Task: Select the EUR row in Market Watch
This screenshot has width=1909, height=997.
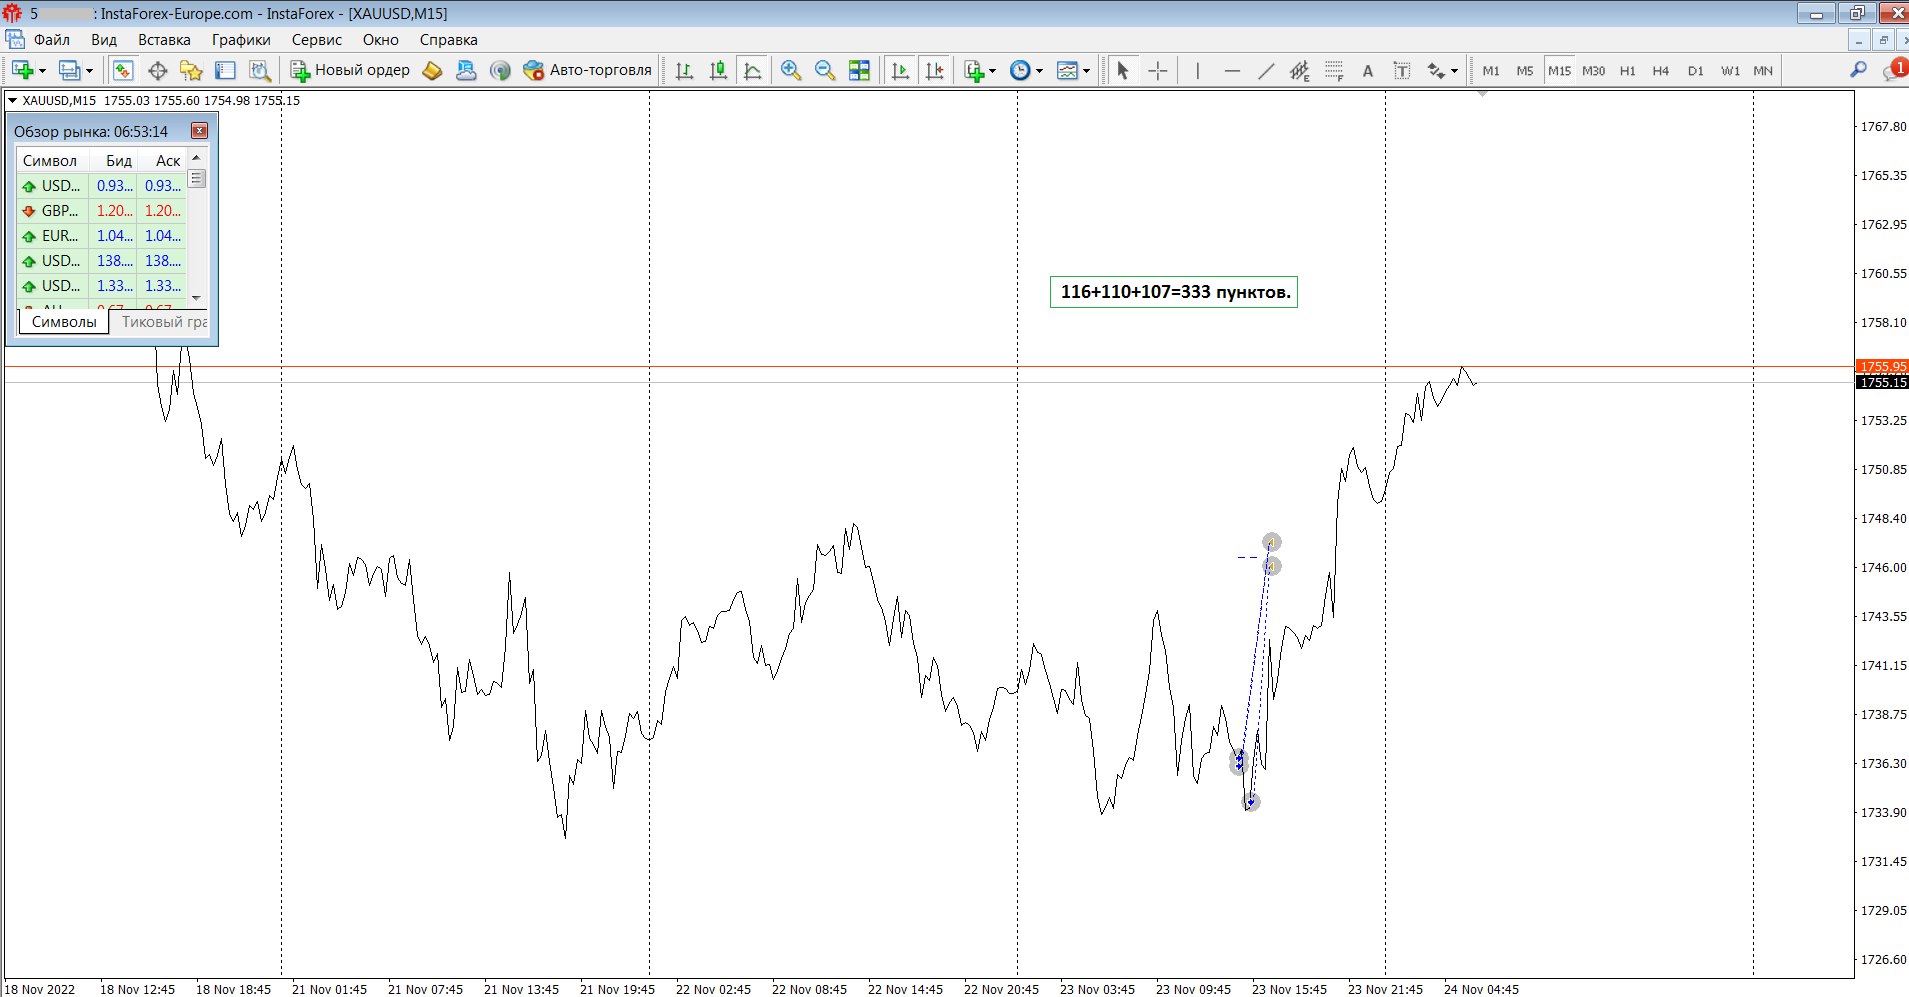Action: click(102, 236)
